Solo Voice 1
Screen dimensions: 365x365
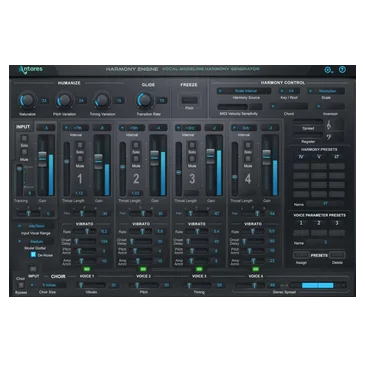80,145
